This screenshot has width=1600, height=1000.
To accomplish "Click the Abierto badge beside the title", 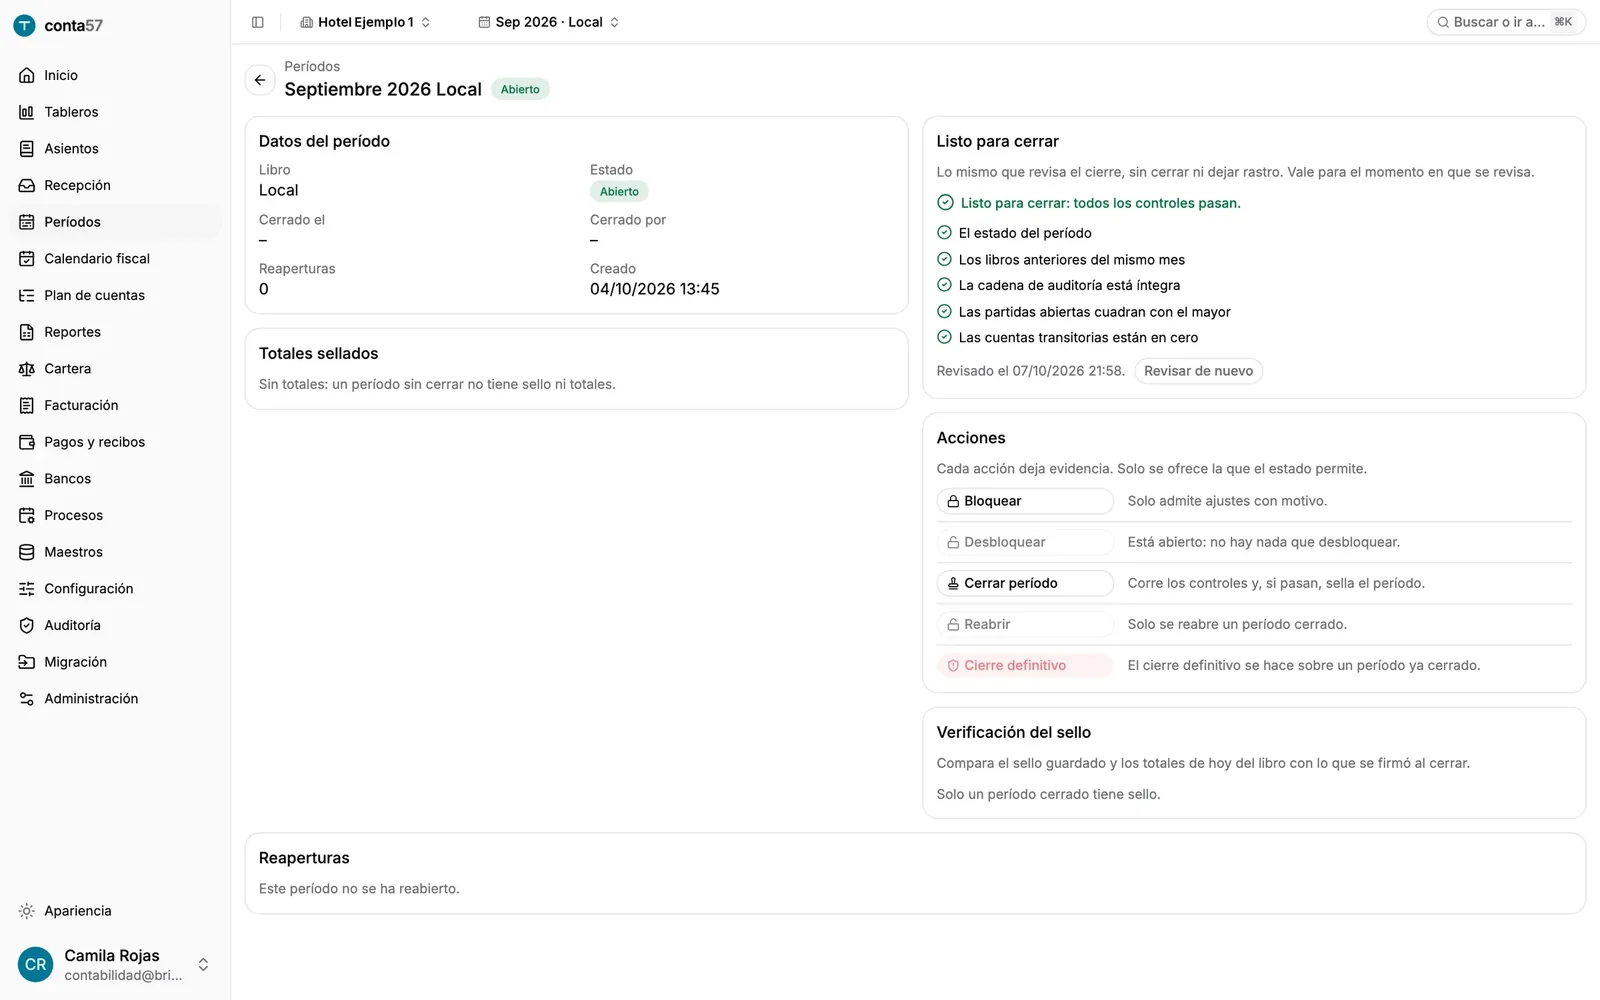I will pyautogui.click(x=520, y=89).
